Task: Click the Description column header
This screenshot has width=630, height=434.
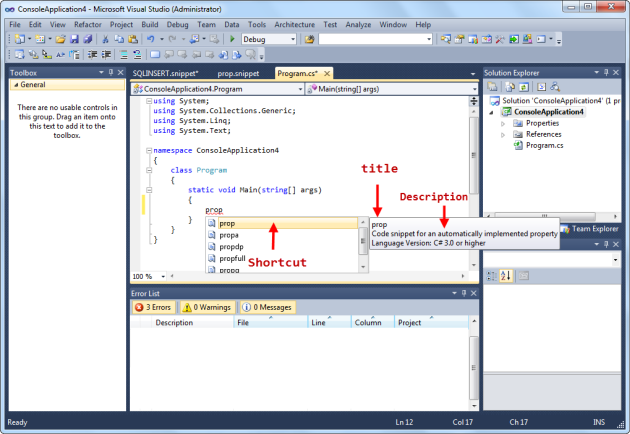Action: (174, 323)
